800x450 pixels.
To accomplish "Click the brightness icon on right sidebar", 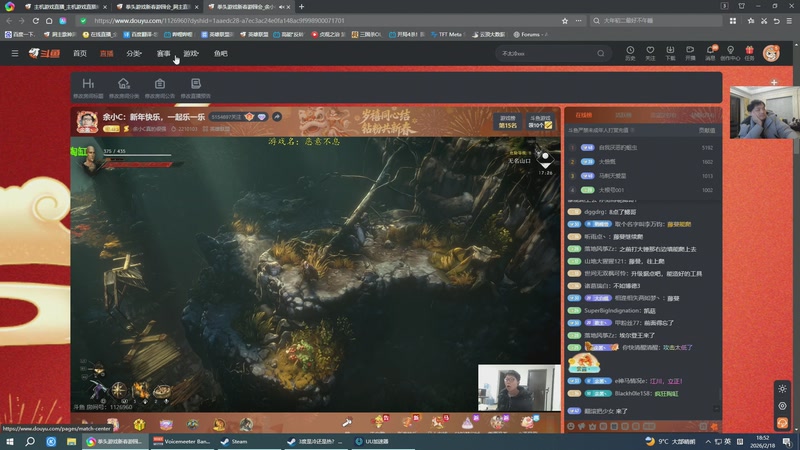I will pos(782,389).
